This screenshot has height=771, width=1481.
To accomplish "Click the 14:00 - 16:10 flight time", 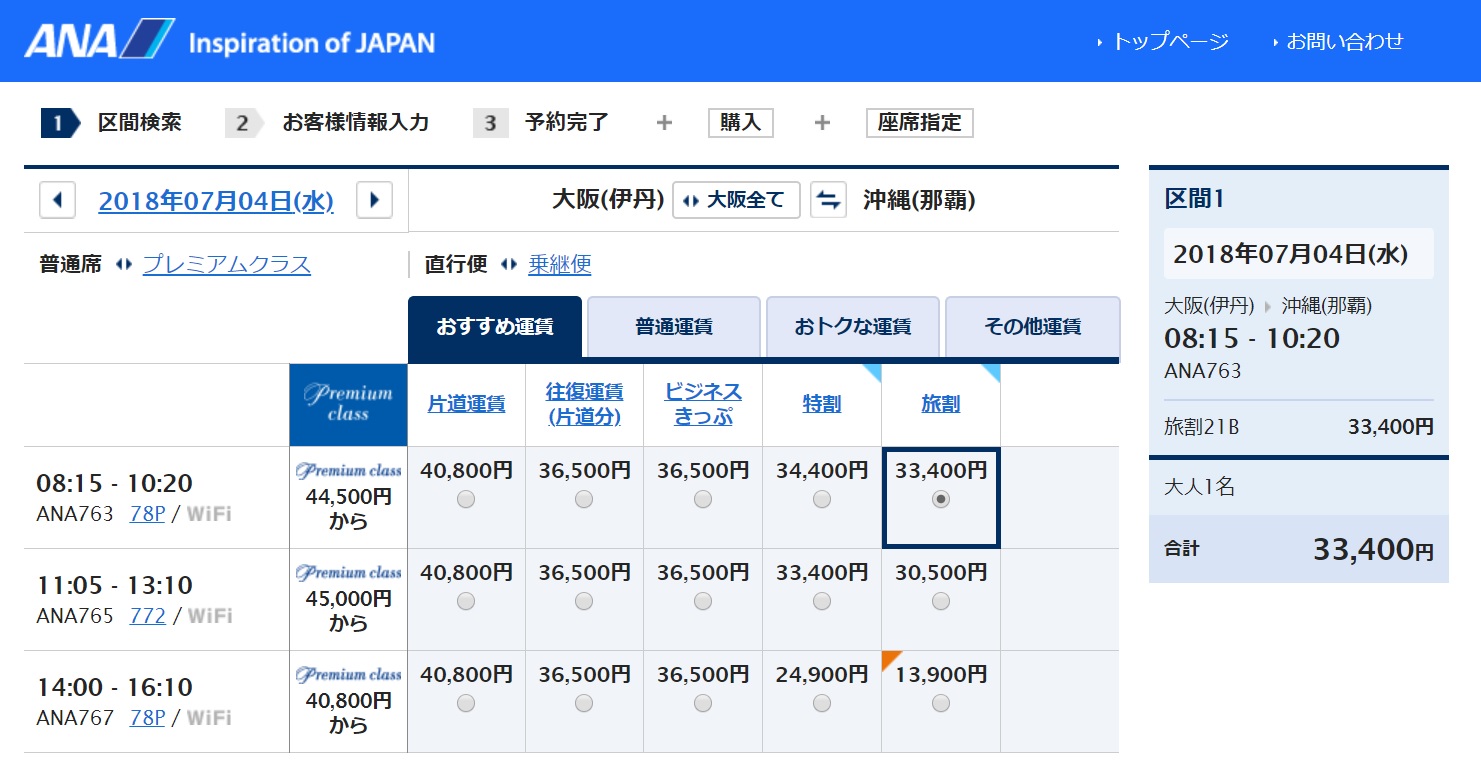I will 115,688.
